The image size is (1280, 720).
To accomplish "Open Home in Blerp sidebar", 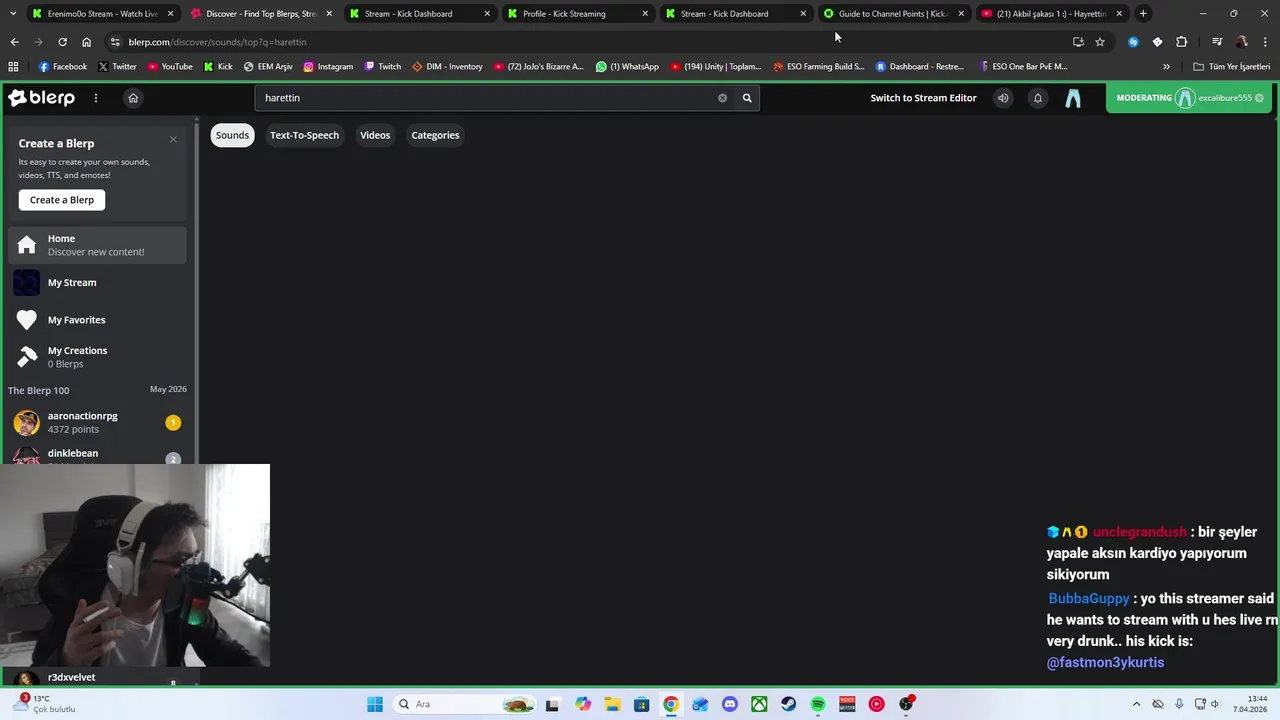I will [97, 245].
